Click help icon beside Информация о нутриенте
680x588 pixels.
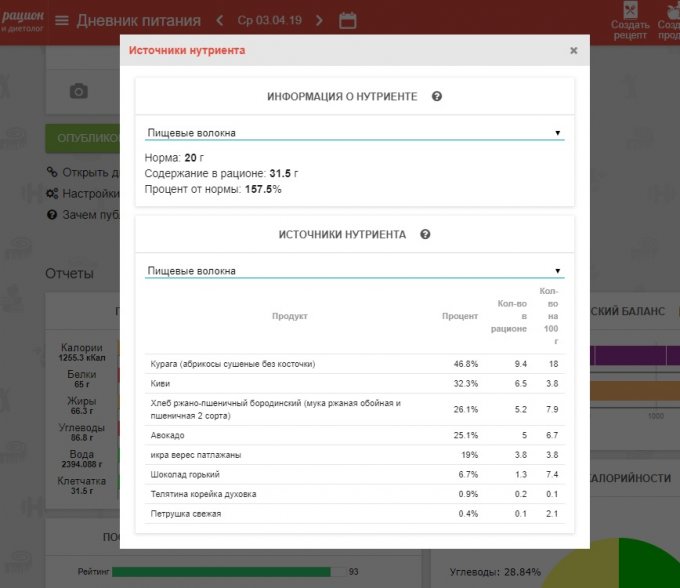point(437,97)
